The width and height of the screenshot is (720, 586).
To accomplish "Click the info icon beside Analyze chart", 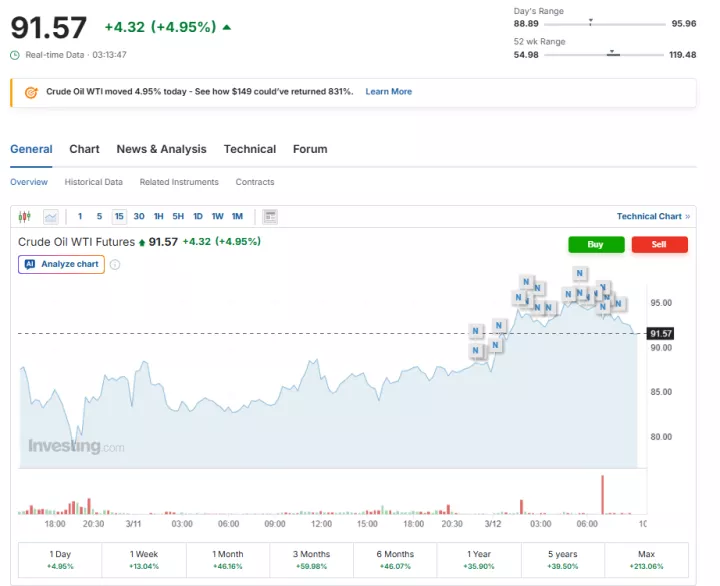I will pos(115,264).
